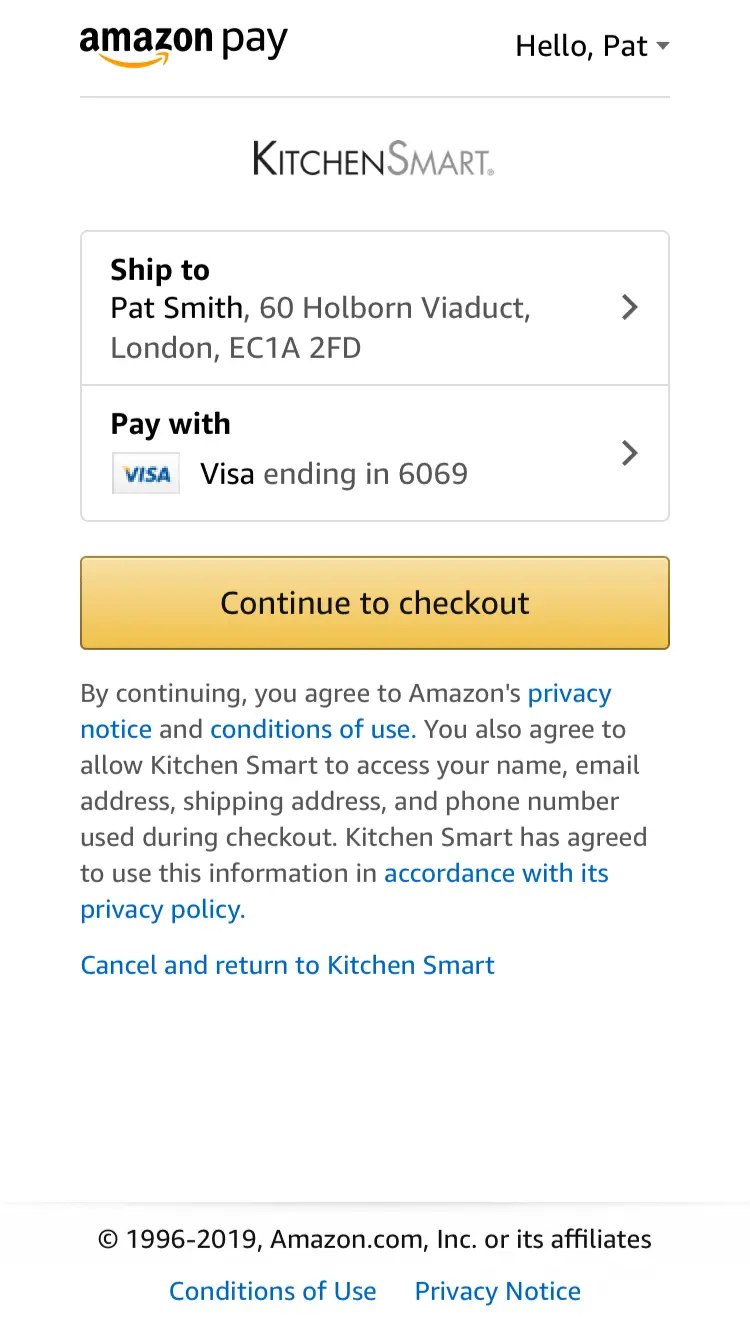The image size is (750, 1334).
Task: Expand the Pay with chevron arrow
Action: coord(629,454)
